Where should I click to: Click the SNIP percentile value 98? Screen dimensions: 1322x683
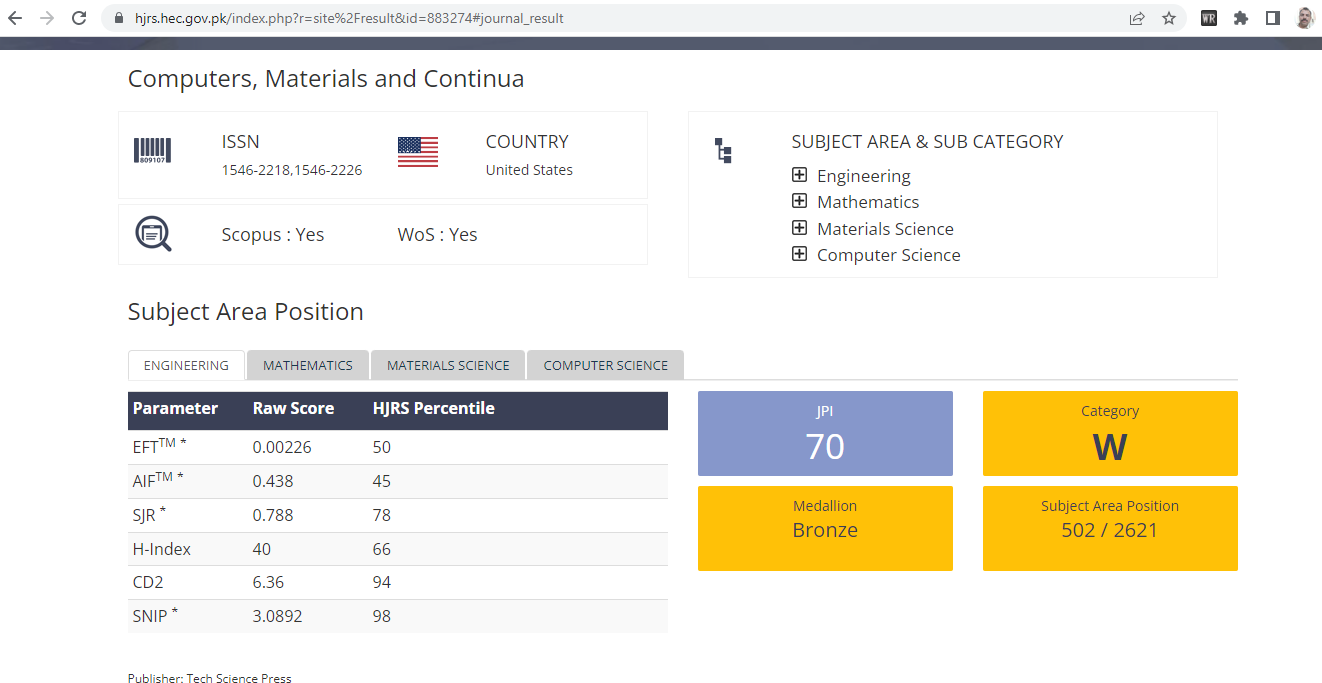tap(381, 616)
